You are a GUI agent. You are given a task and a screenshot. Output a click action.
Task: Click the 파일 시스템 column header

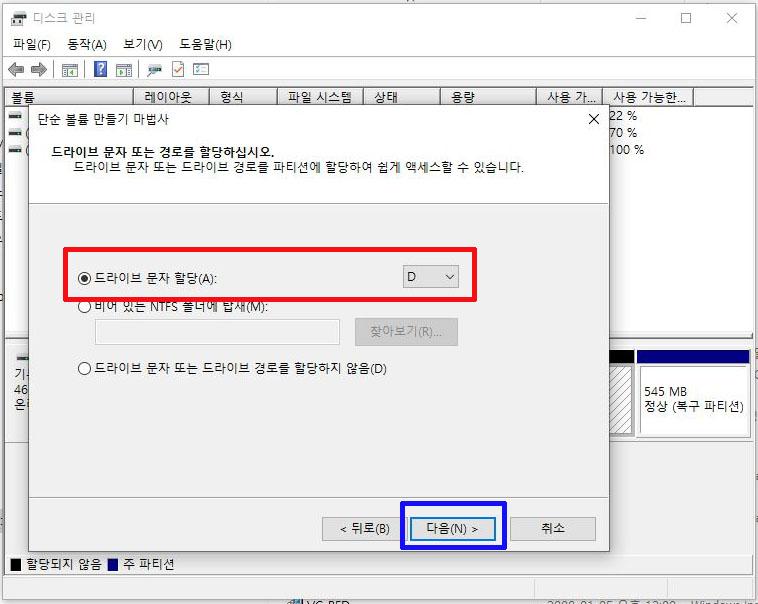tap(320, 97)
